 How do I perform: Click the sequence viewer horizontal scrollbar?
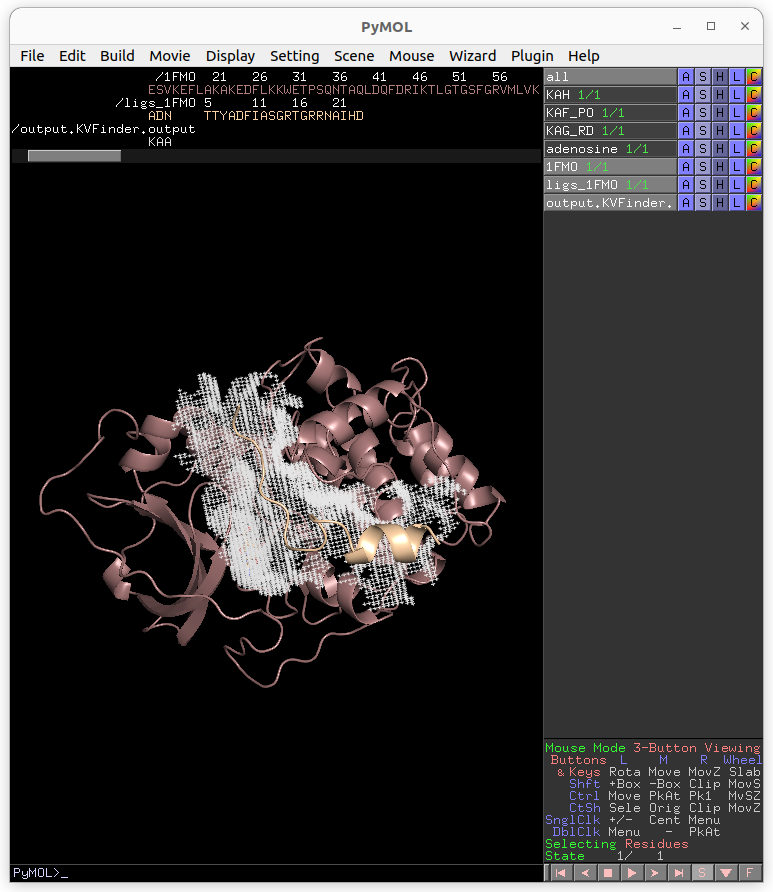pyautogui.click(x=75, y=156)
